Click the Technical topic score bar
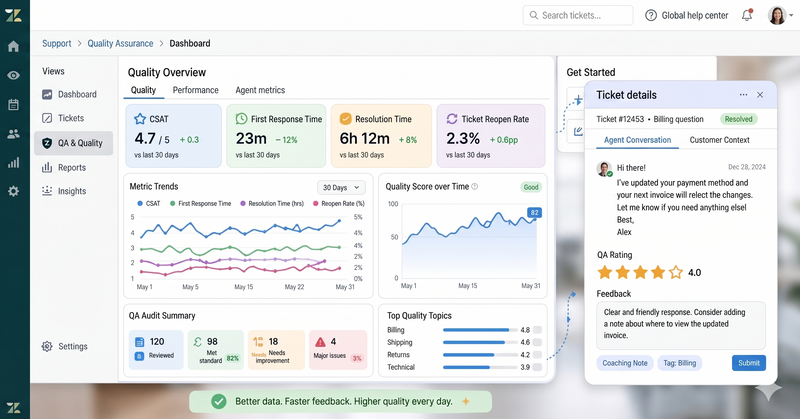The width and height of the screenshot is (800, 419). point(480,367)
